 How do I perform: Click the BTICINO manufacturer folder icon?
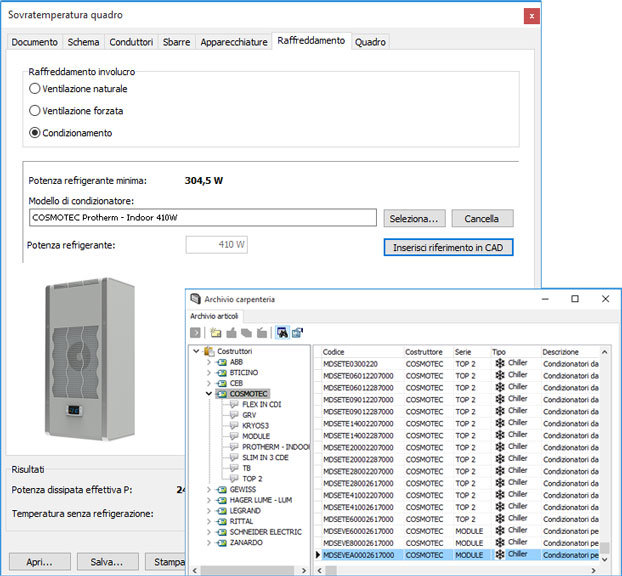(221, 372)
